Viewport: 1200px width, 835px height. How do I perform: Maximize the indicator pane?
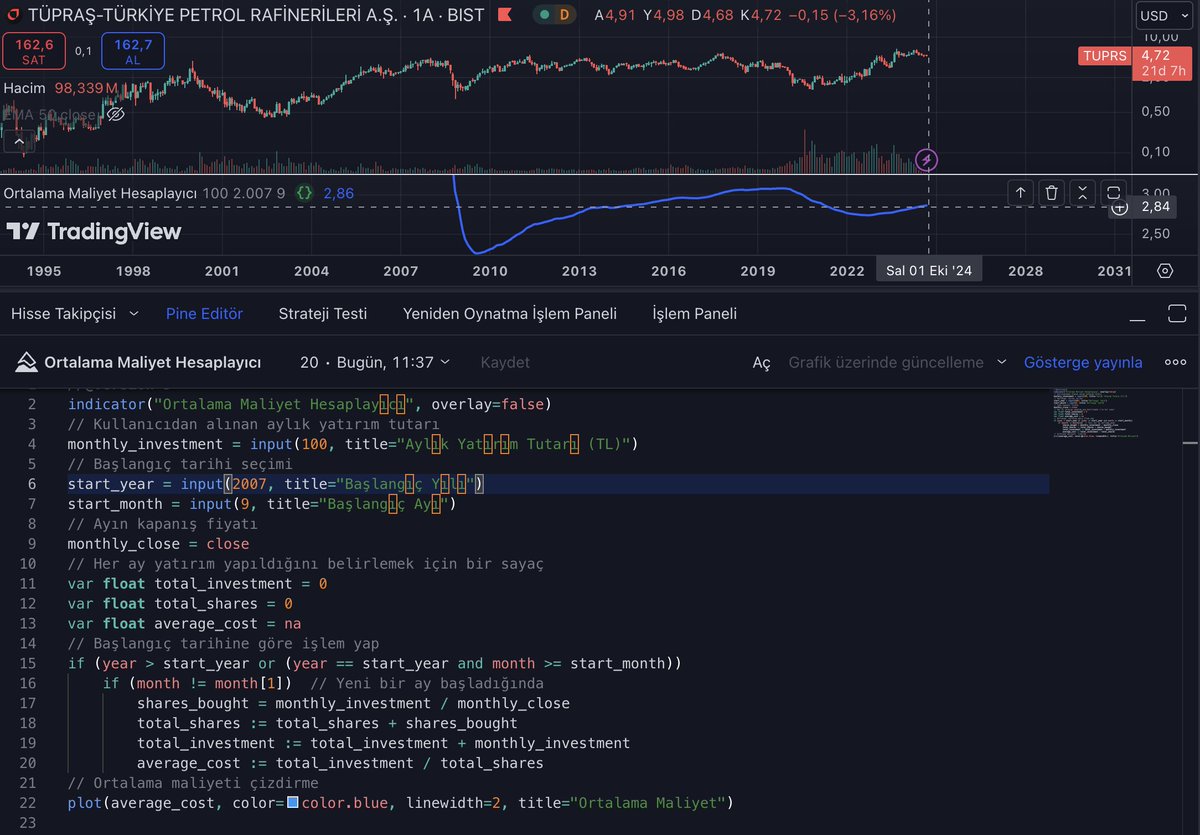1115,193
